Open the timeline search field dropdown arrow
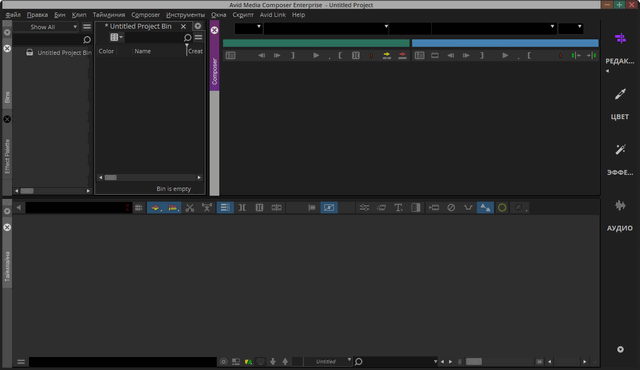Screen dimensions: 640x370 click(436, 361)
